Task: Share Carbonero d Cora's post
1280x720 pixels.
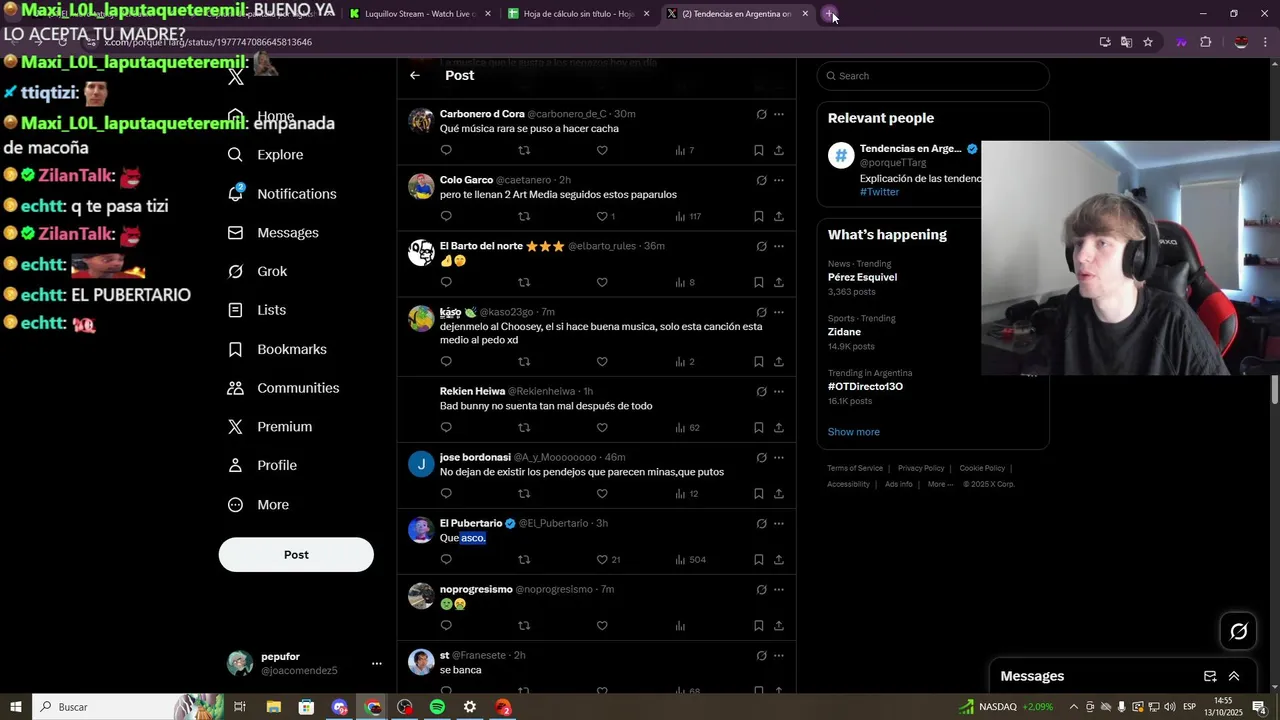Action: point(779,150)
